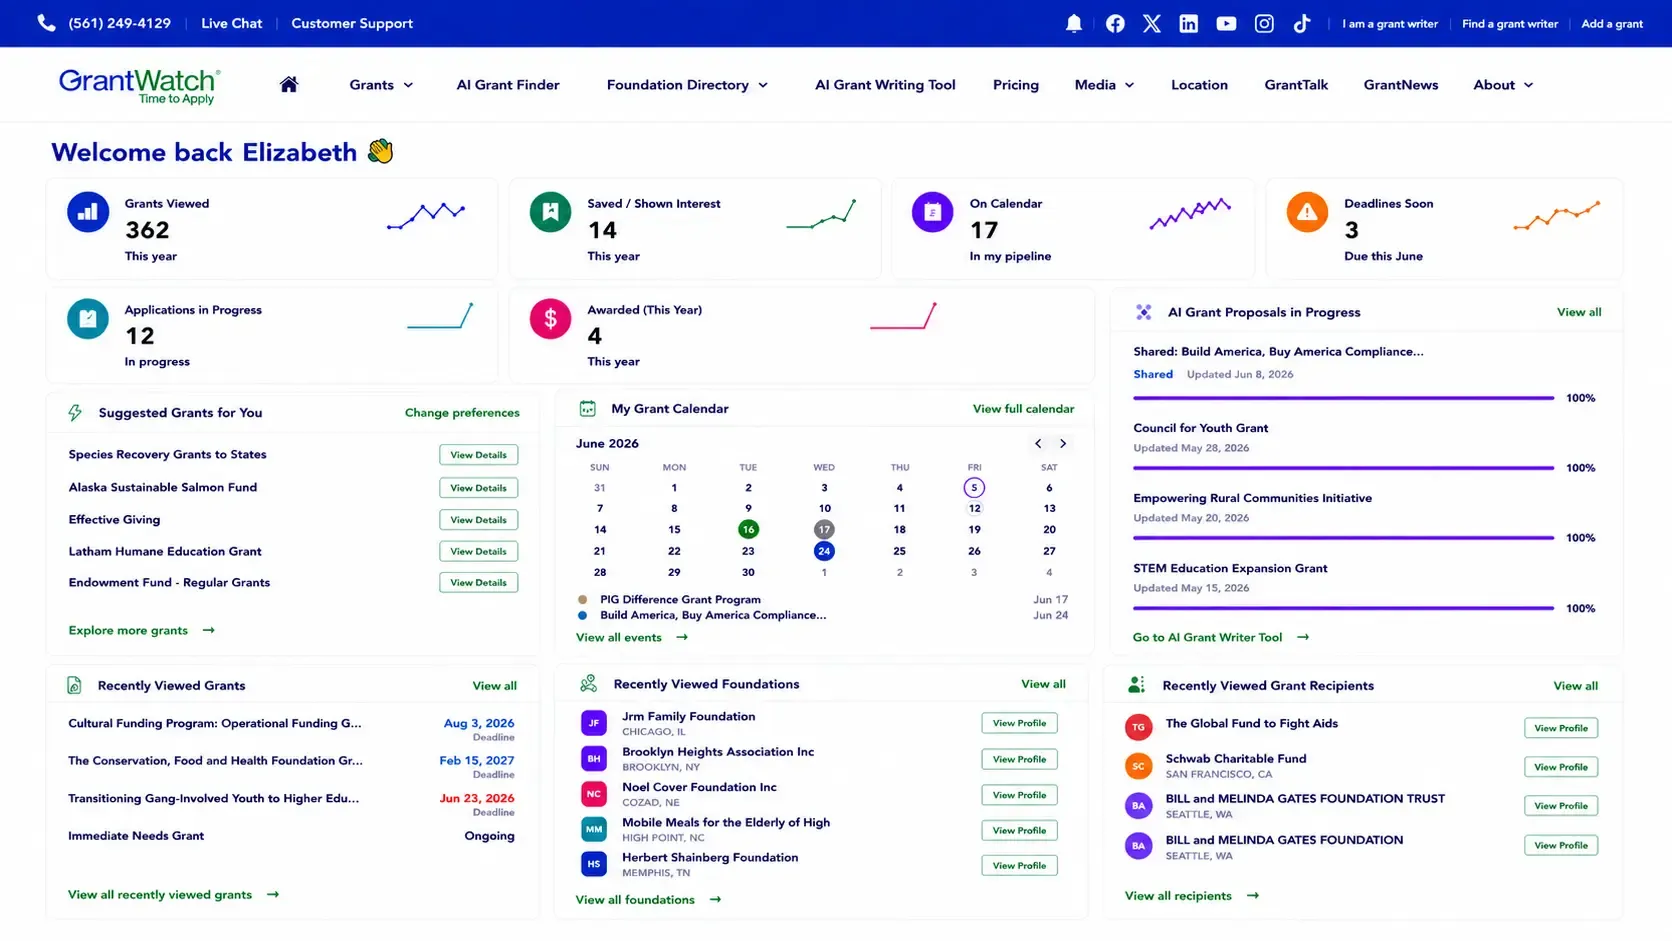Expand the Foundation Directory dropdown

point(687,85)
